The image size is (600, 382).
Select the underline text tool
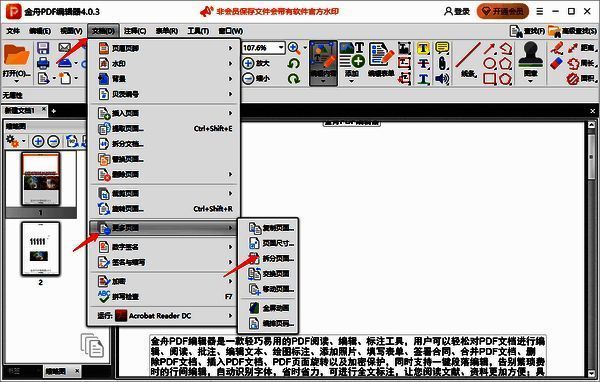pyautogui.click(x=423, y=79)
